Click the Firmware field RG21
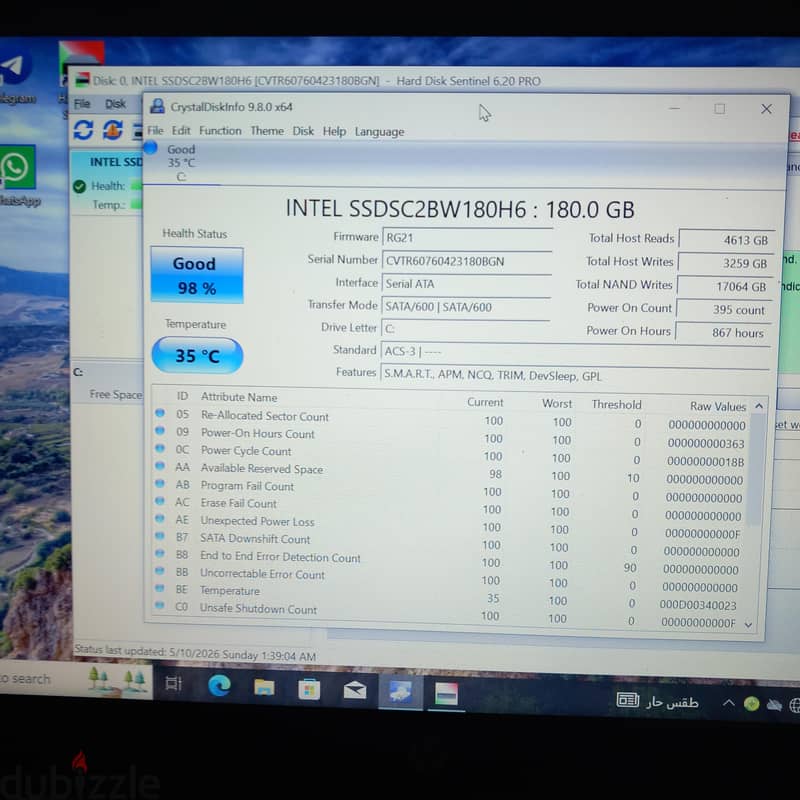800x800 pixels. 467,238
